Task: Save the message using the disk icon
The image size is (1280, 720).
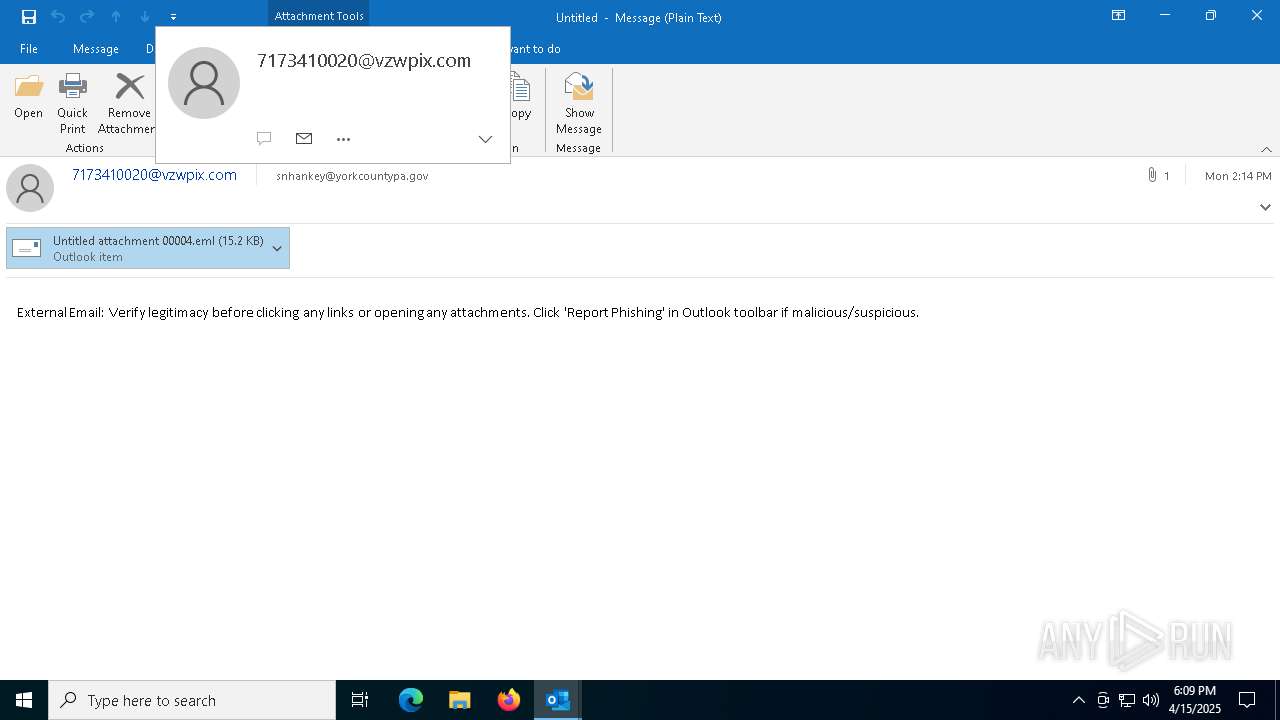Action: (29, 17)
